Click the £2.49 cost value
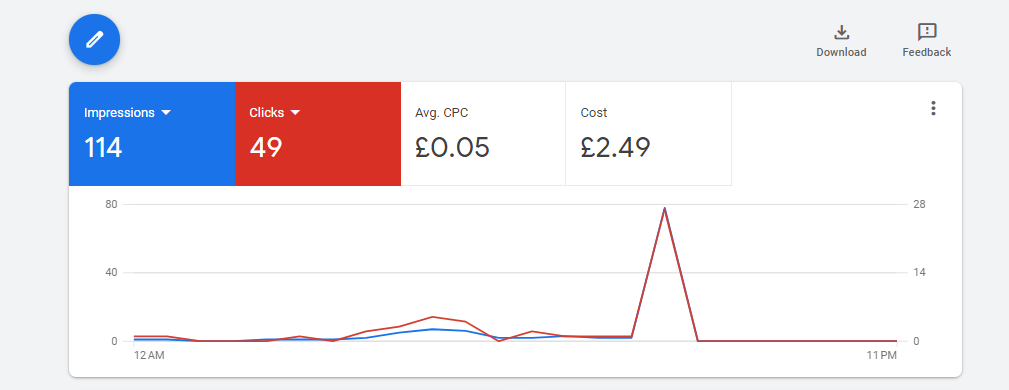Image resolution: width=1009 pixels, height=390 pixels. pyautogui.click(x=615, y=147)
